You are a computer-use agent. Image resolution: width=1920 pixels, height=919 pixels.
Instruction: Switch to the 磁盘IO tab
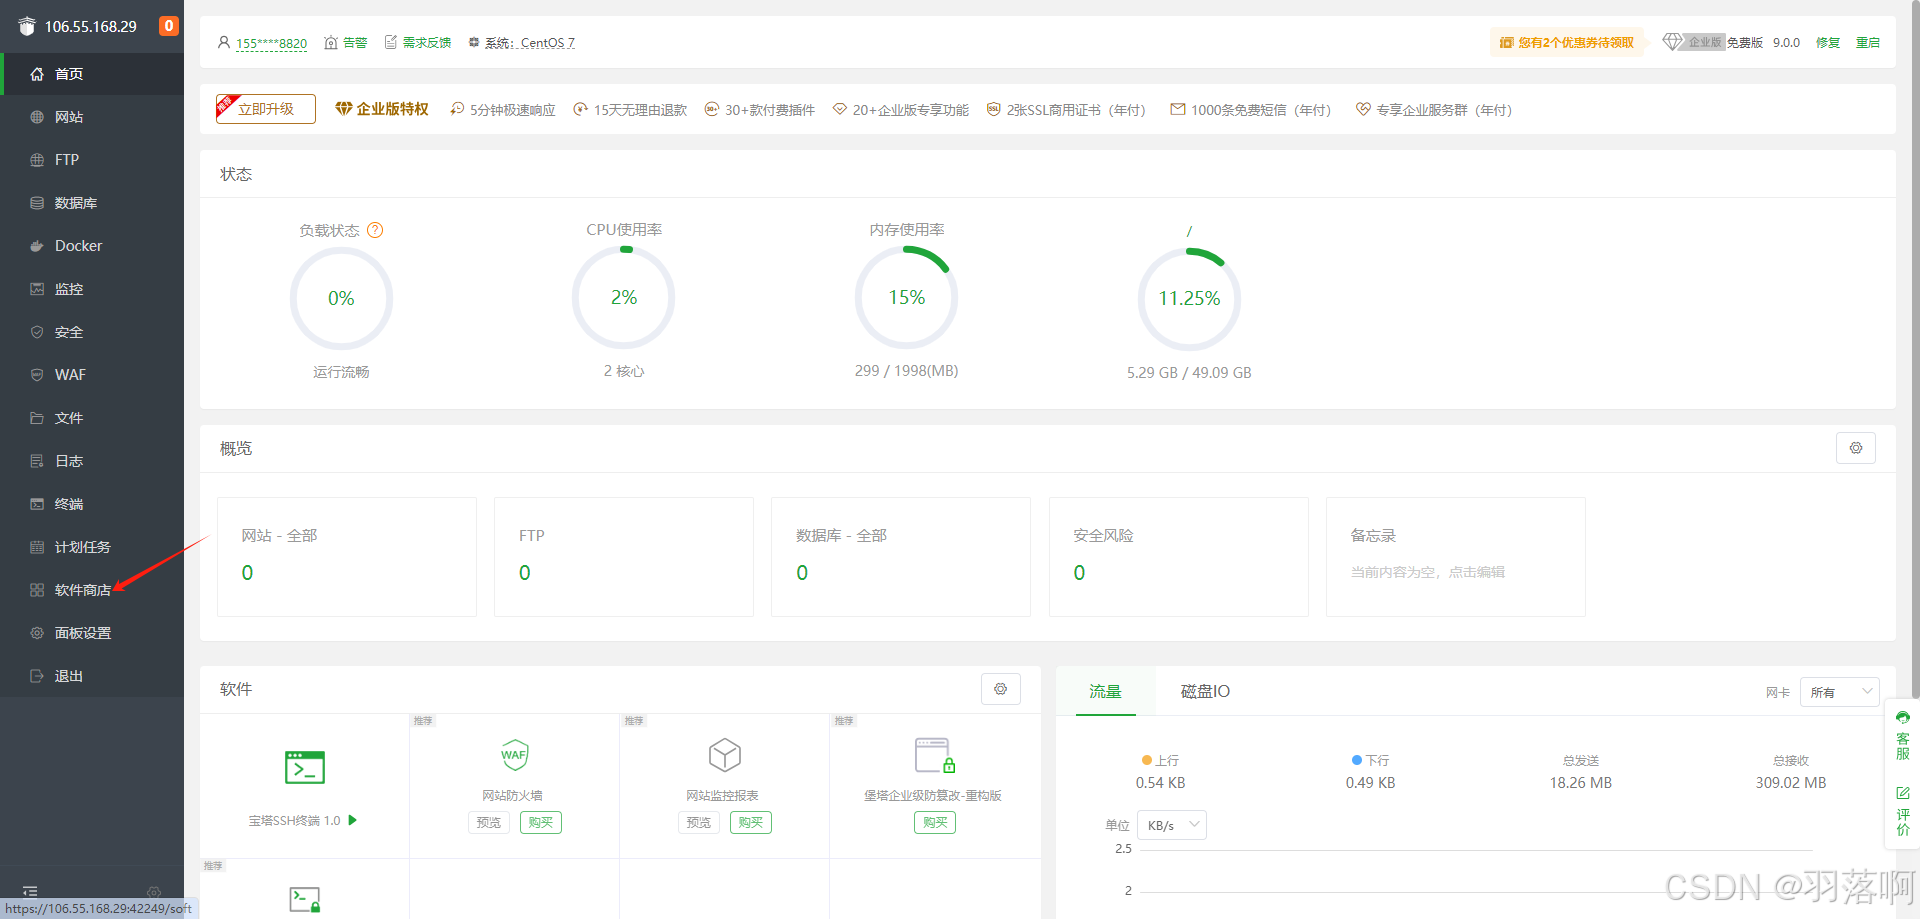(1205, 691)
